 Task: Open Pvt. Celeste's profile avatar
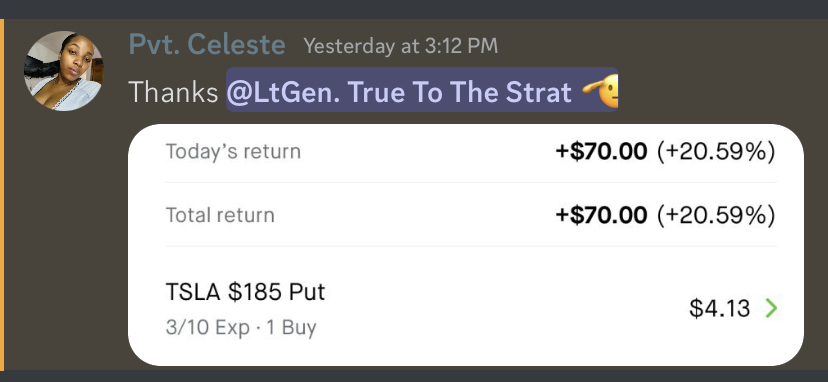(63, 71)
